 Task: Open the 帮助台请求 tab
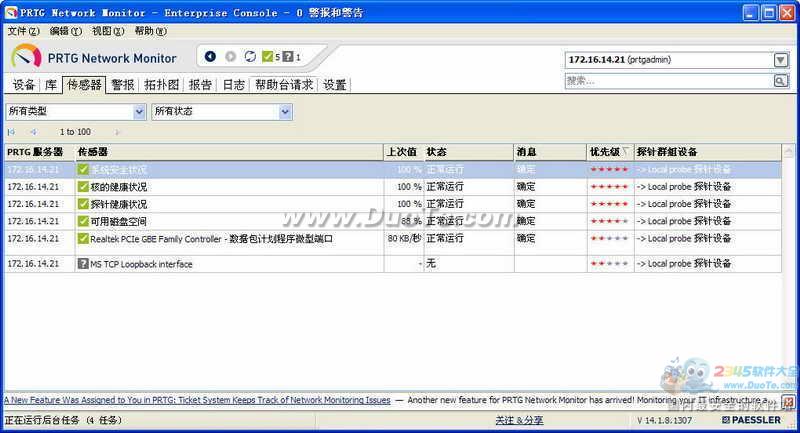pos(284,85)
